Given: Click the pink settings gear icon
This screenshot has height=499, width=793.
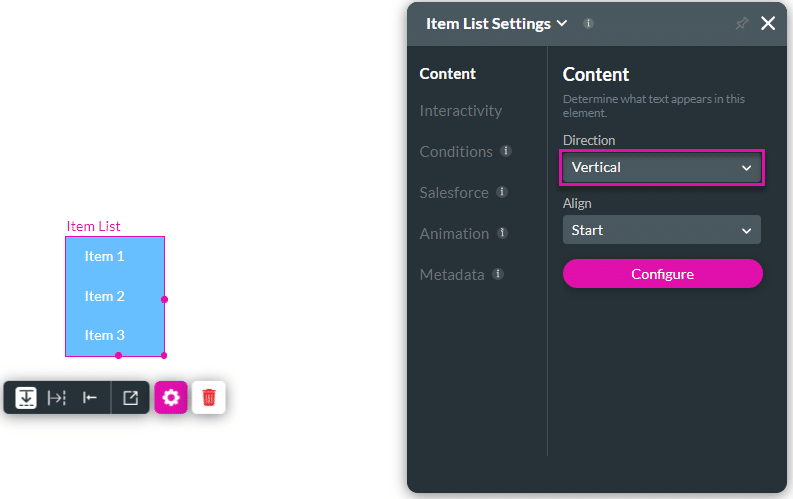Looking at the screenshot, I should click(x=171, y=397).
